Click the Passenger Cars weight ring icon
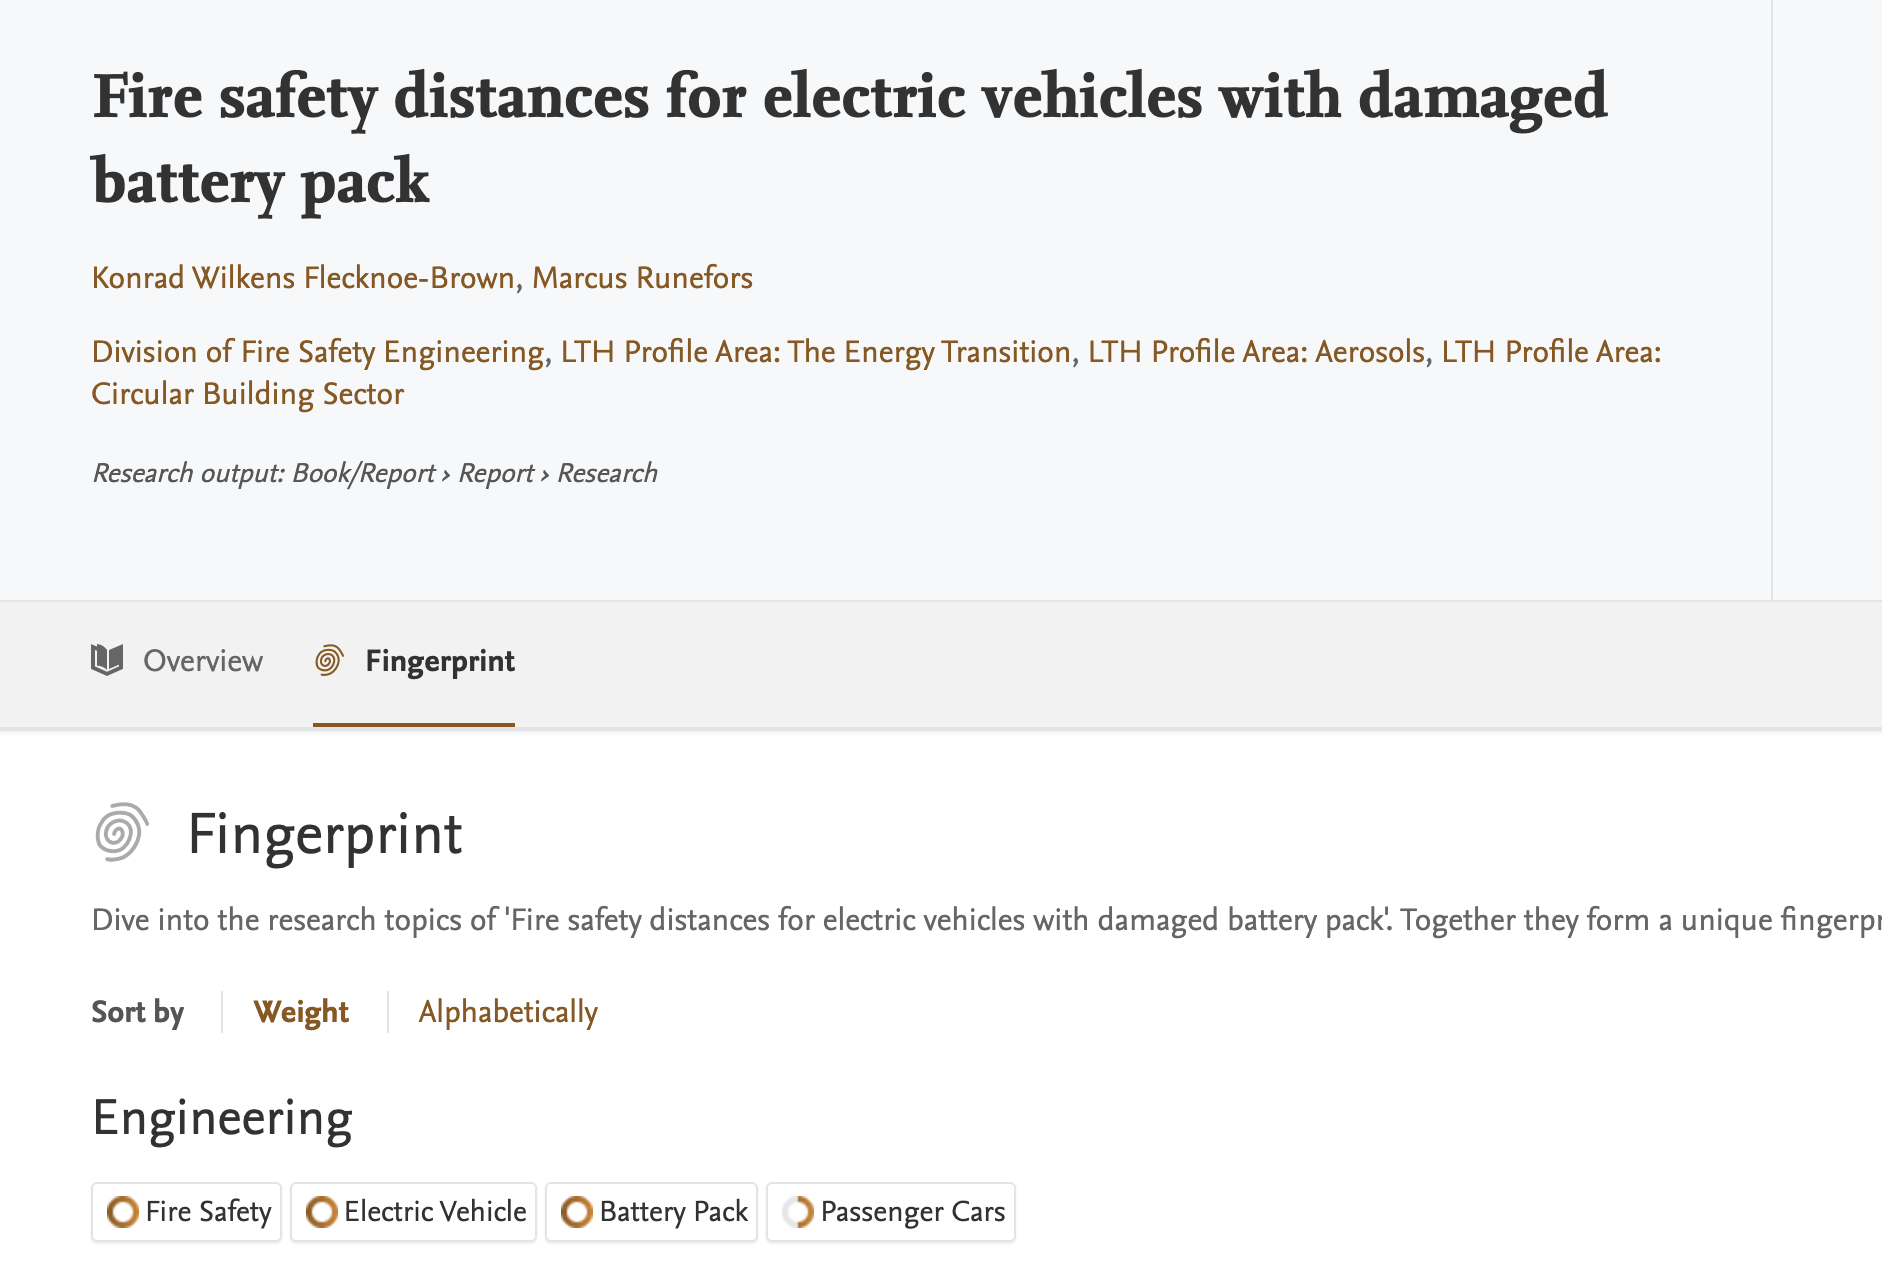The height and width of the screenshot is (1278, 1882). pyautogui.click(x=798, y=1212)
